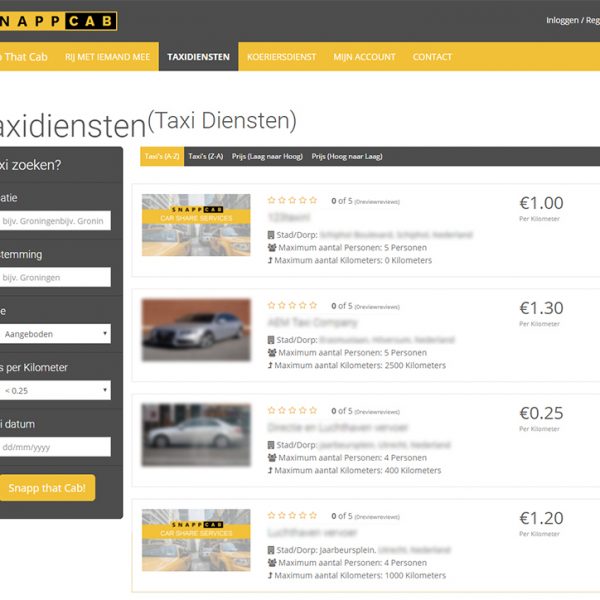Click the building icon beside Stad/Dorp in €1.00 listing
The width and height of the screenshot is (600, 600).
(271, 235)
